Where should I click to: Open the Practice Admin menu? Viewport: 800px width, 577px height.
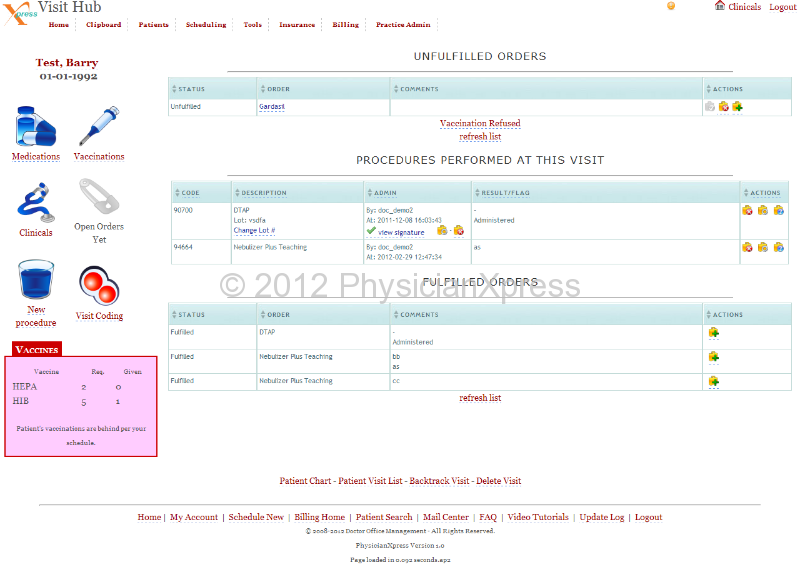pyautogui.click(x=403, y=25)
